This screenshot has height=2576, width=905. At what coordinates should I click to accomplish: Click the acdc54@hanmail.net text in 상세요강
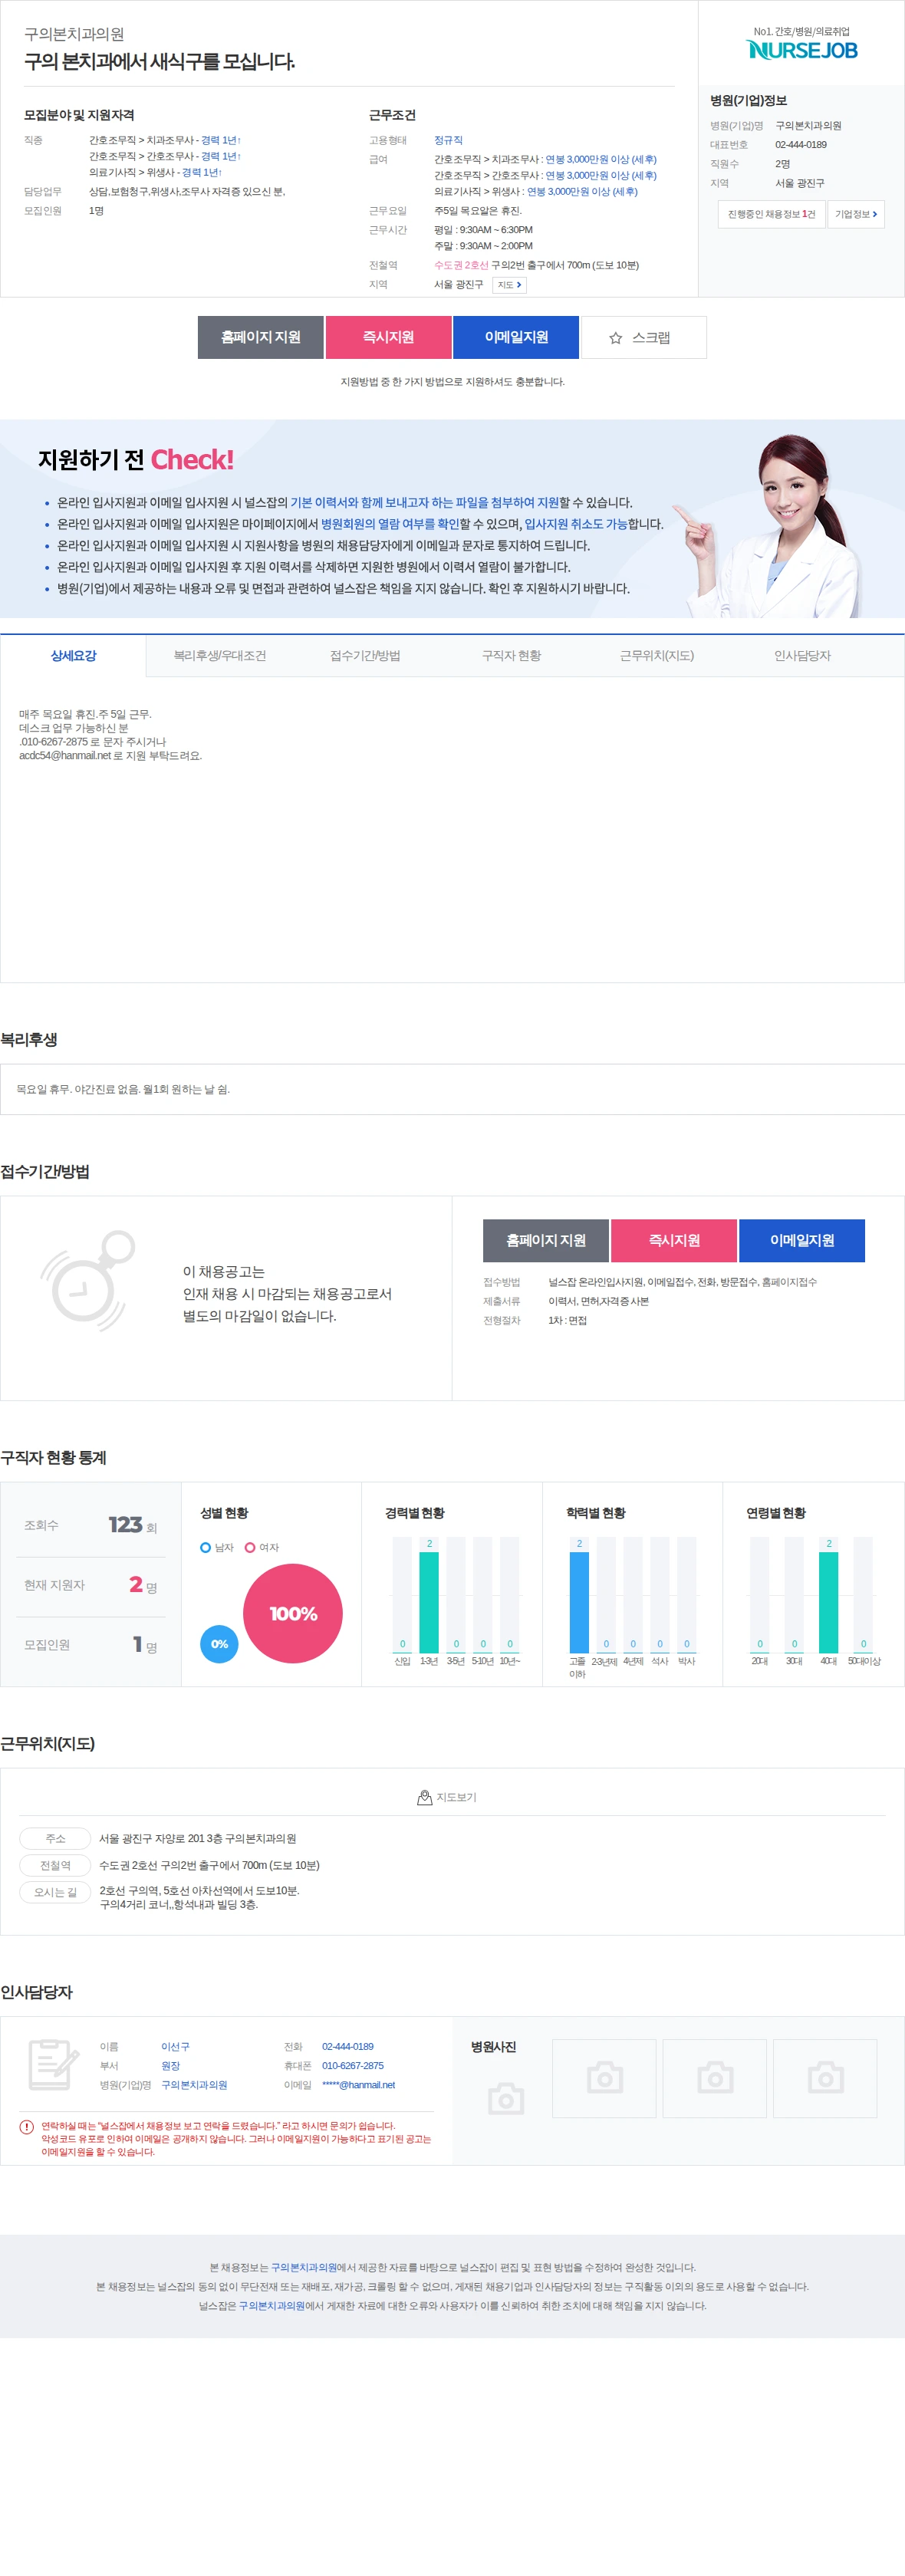pyautogui.click(x=65, y=756)
